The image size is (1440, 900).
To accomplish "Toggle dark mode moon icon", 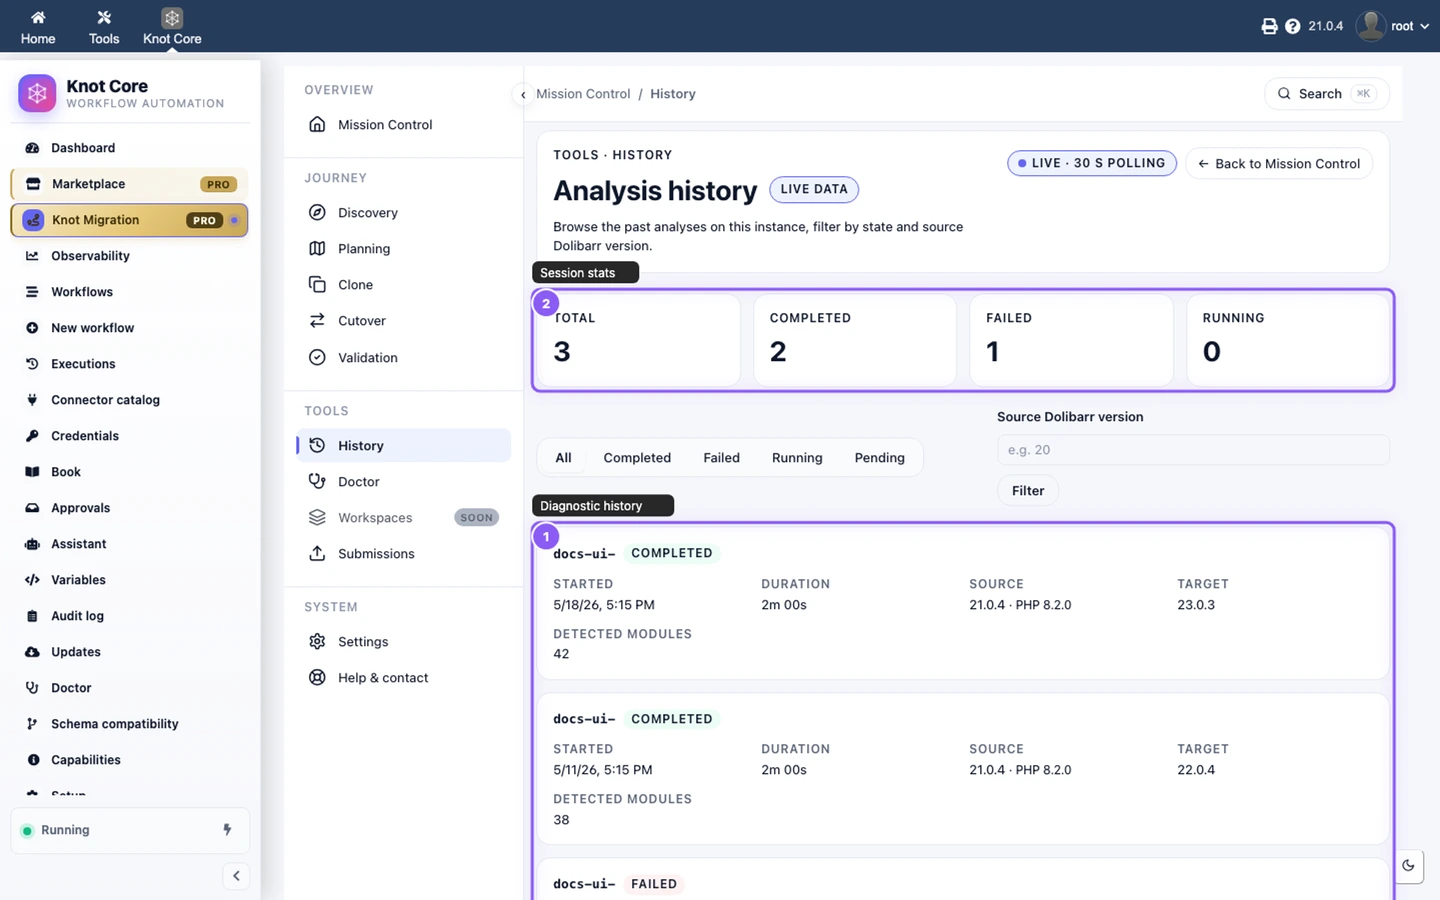I will [x=1408, y=866].
